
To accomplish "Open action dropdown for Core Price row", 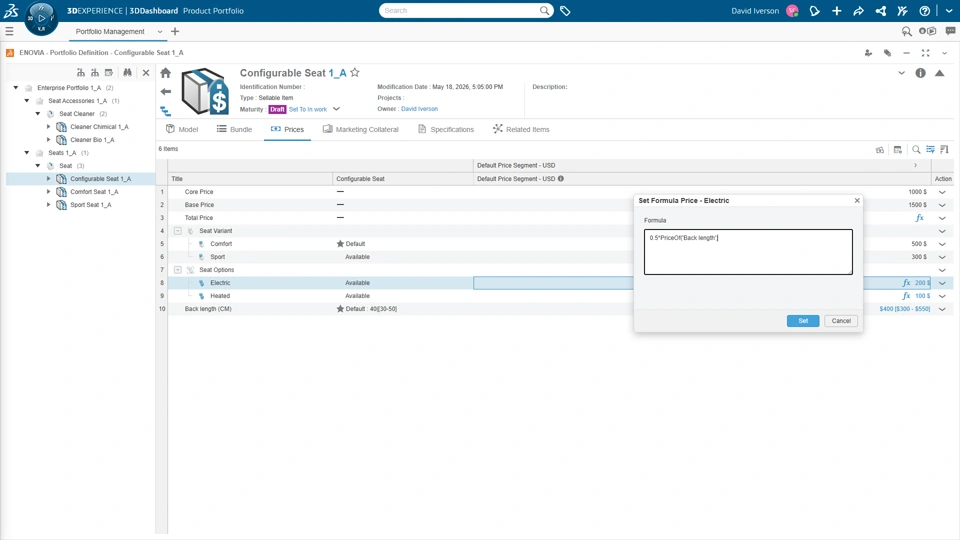I will [x=942, y=192].
